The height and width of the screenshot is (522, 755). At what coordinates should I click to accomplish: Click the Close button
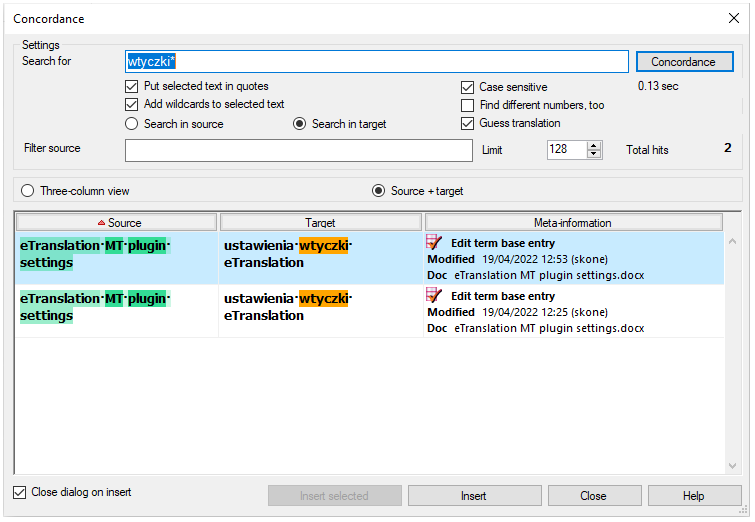[x=594, y=496]
